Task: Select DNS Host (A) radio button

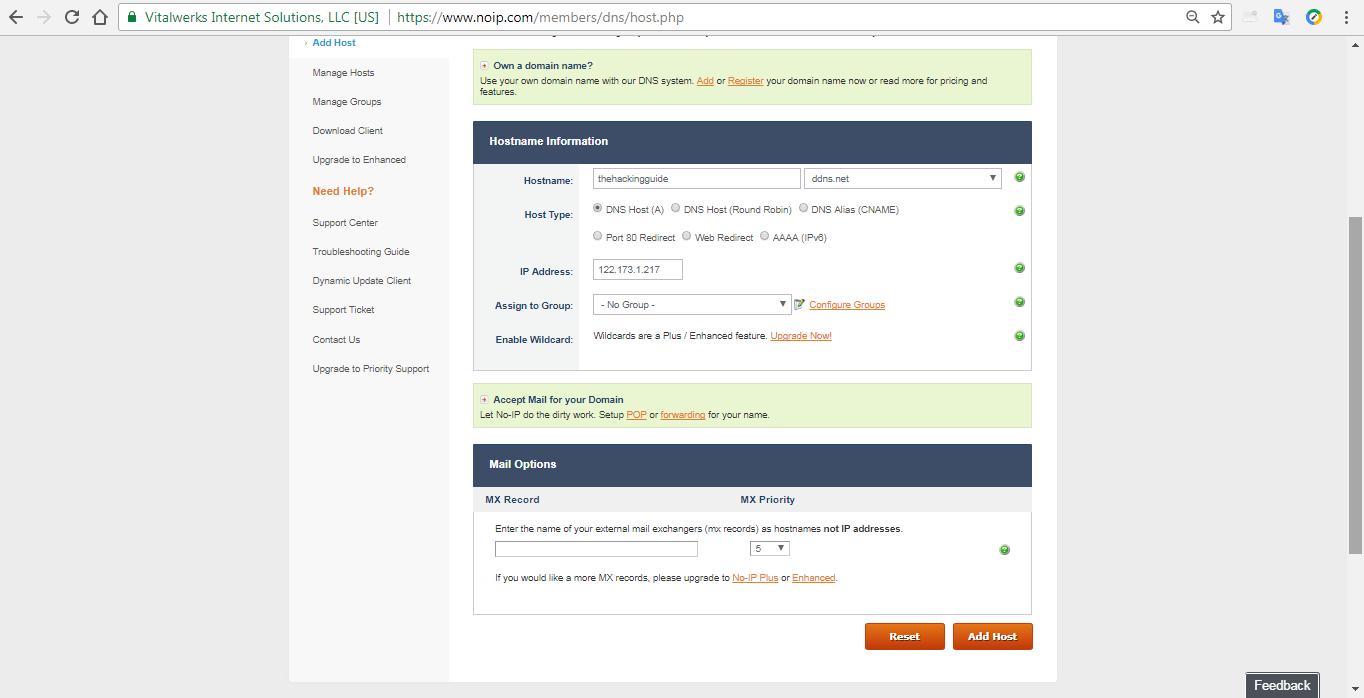Action: (x=598, y=209)
